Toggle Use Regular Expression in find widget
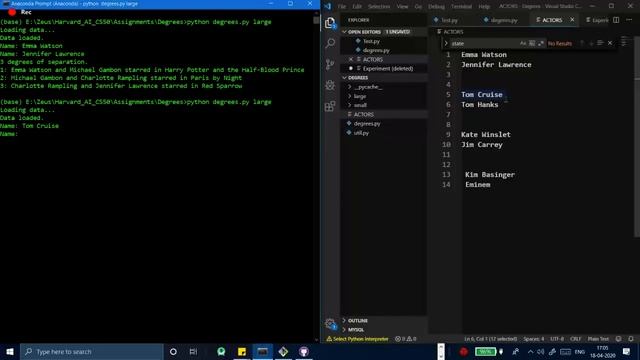Screen dimensions: 640x360 pos(541,43)
